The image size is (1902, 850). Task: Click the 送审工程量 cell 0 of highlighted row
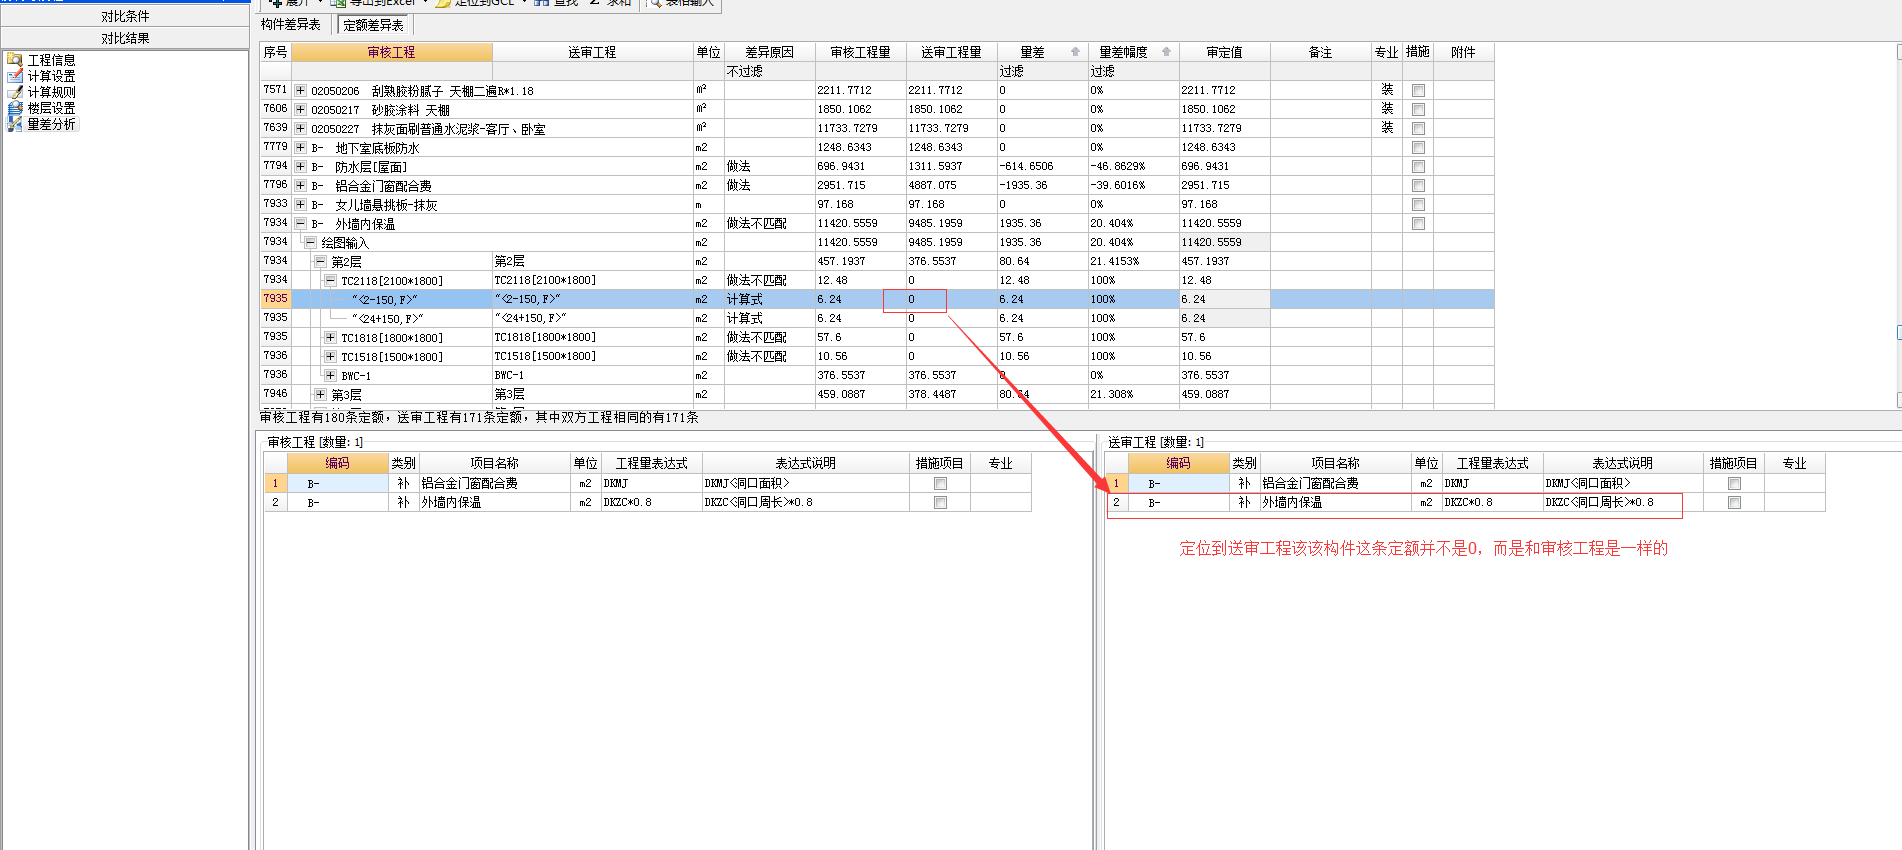pyautogui.click(x=951, y=299)
